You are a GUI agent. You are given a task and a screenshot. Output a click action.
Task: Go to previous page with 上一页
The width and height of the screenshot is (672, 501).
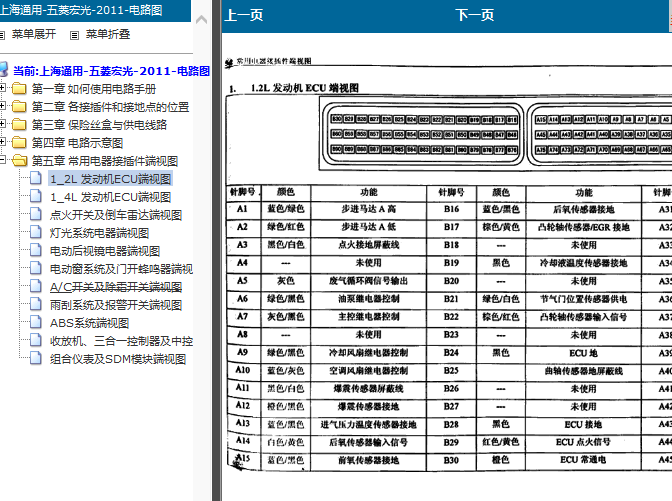[244, 15]
